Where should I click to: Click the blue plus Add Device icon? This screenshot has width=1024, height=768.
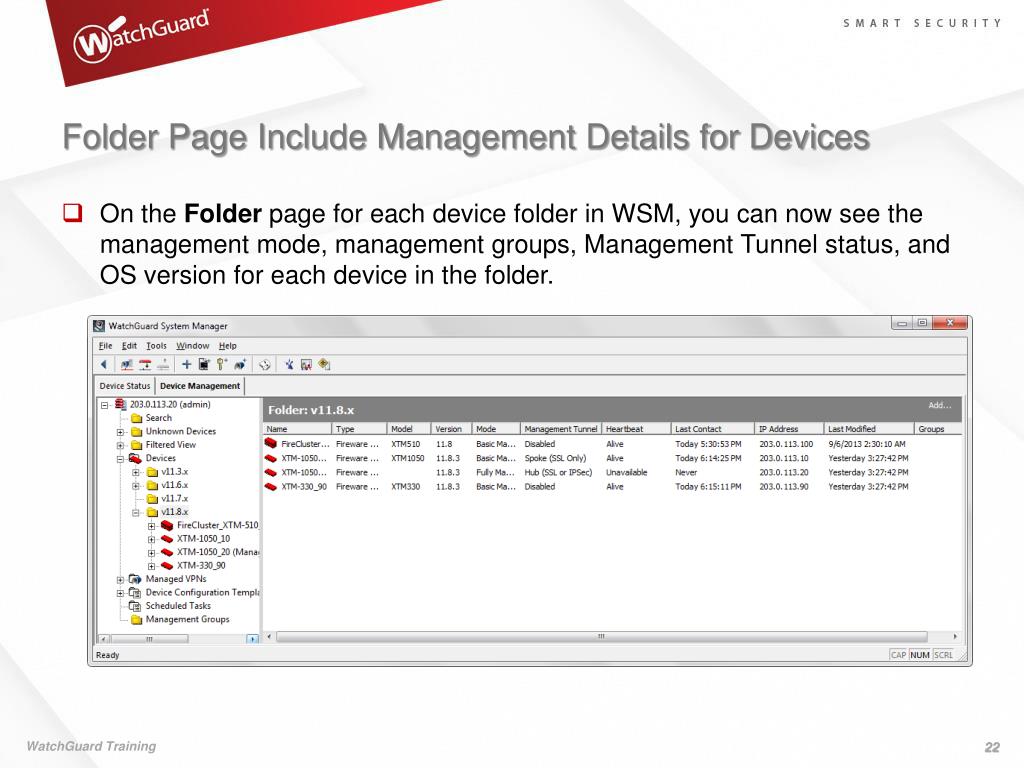tap(187, 364)
